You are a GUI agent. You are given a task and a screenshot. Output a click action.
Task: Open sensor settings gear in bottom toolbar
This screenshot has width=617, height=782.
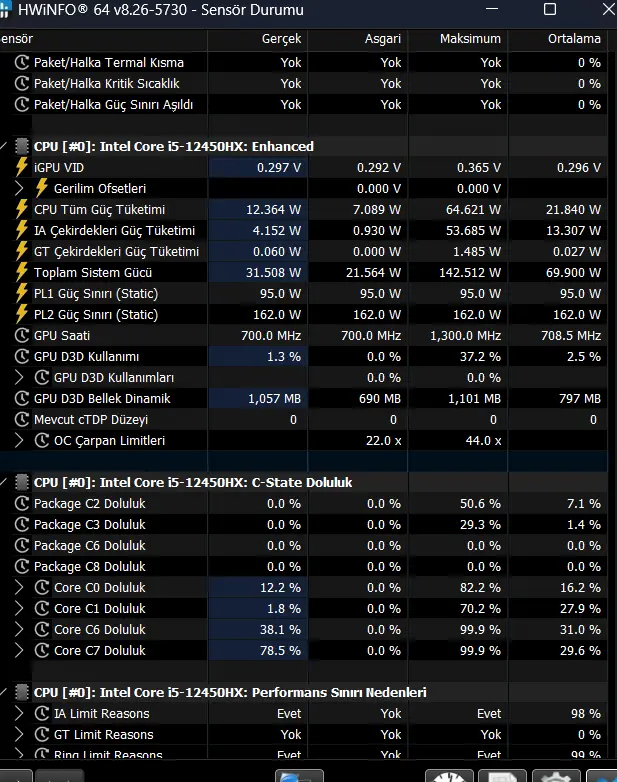[556, 776]
